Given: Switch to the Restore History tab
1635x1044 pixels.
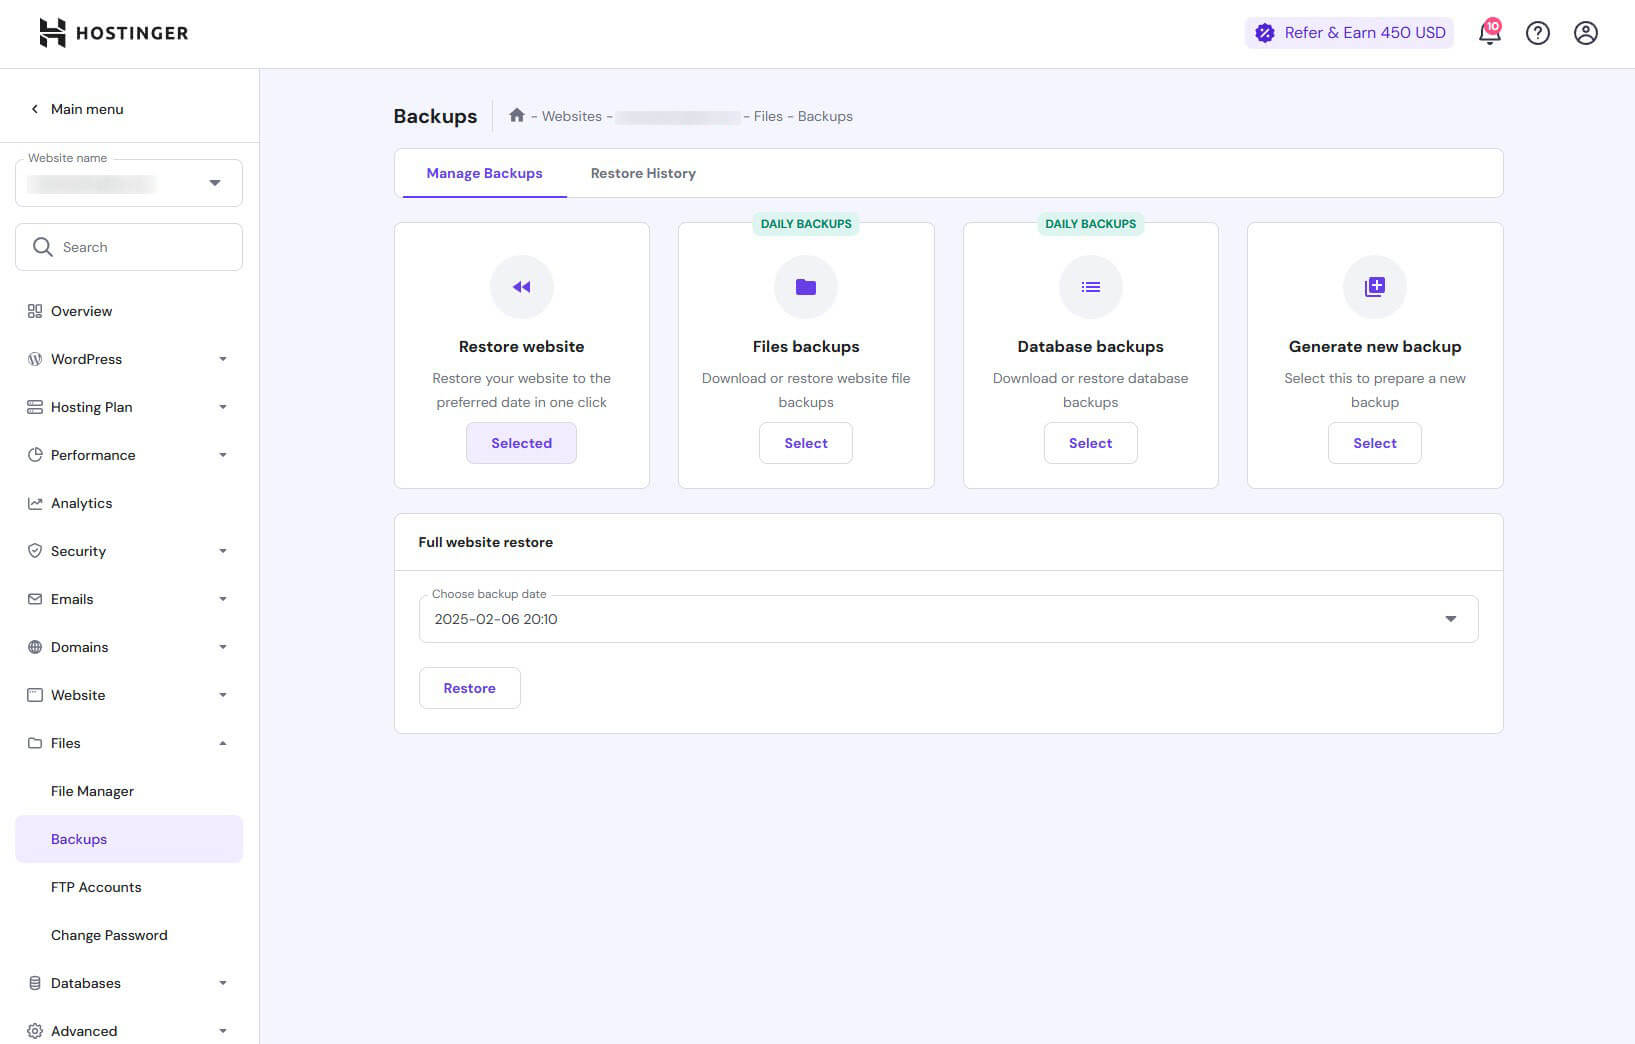Looking at the screenshot, I should click(x=643, y=173).
